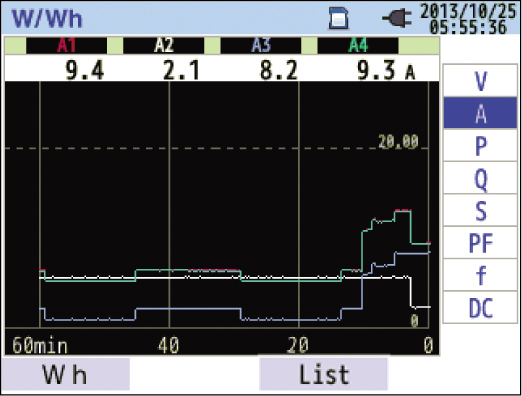Open the PF power factor tab
This screenshot has width=522, height=396.
coord(480,242)
